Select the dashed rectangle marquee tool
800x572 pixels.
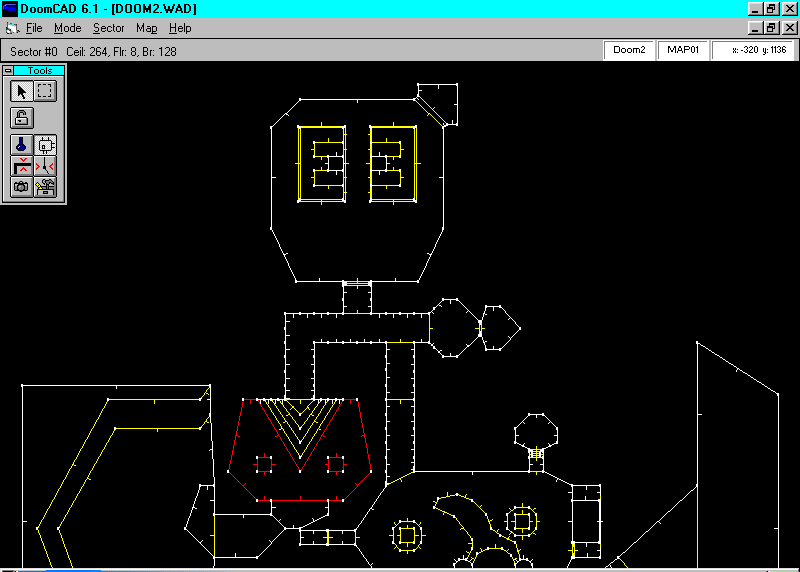45,91
